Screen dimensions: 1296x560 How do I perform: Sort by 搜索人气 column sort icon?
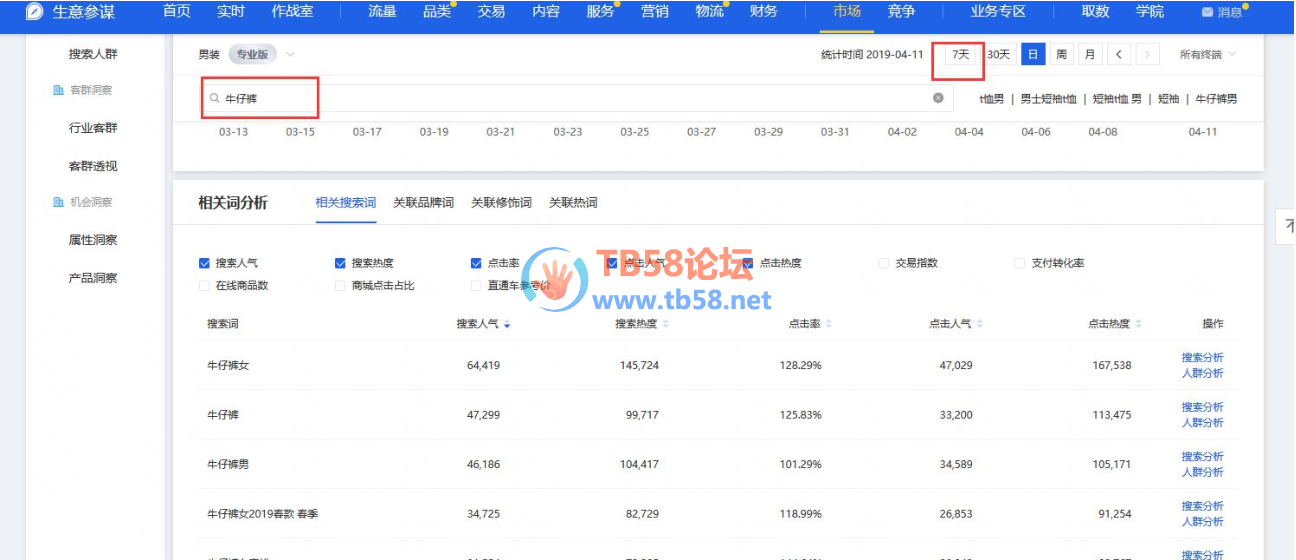click(507, 324)
